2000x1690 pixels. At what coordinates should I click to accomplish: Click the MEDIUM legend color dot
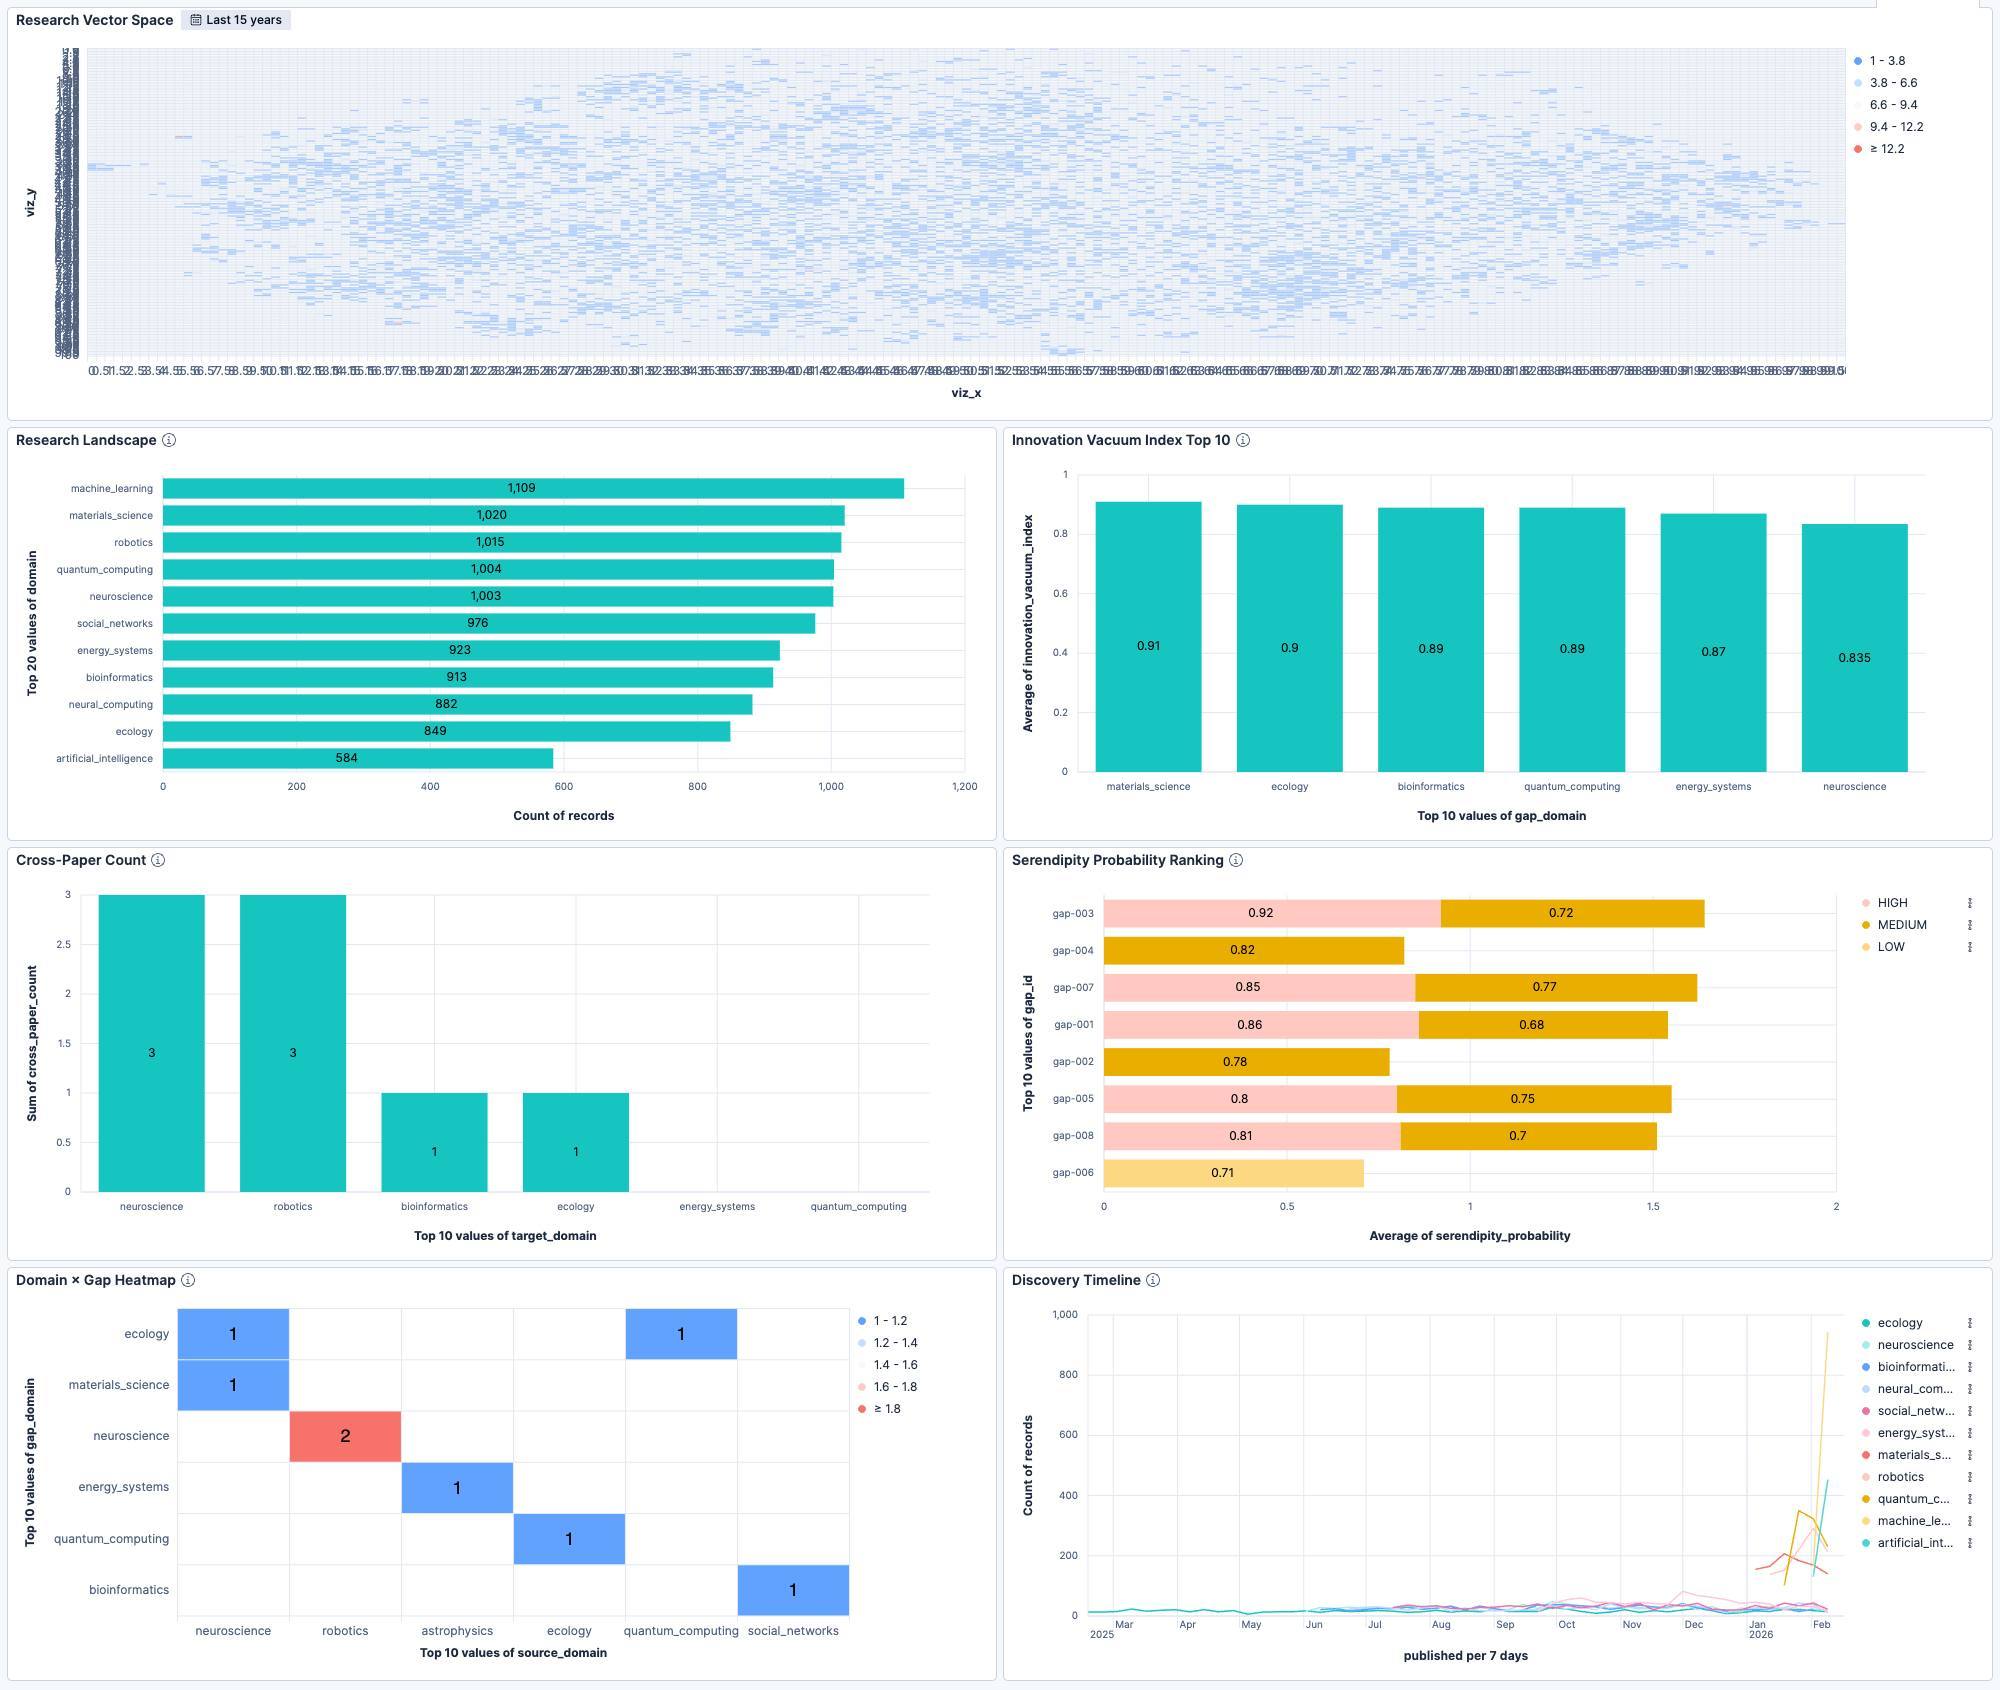(x=1866, y=925)
